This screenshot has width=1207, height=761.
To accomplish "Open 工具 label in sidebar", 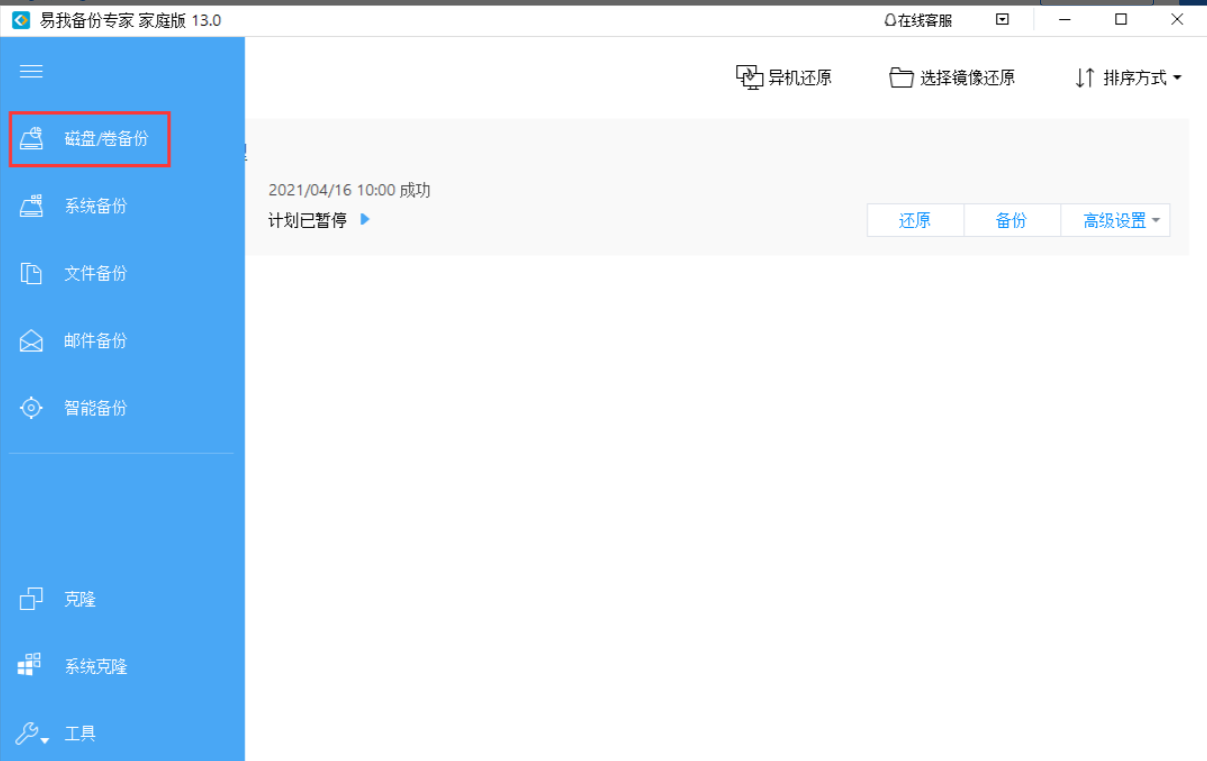I will click(x=80, y=734).
